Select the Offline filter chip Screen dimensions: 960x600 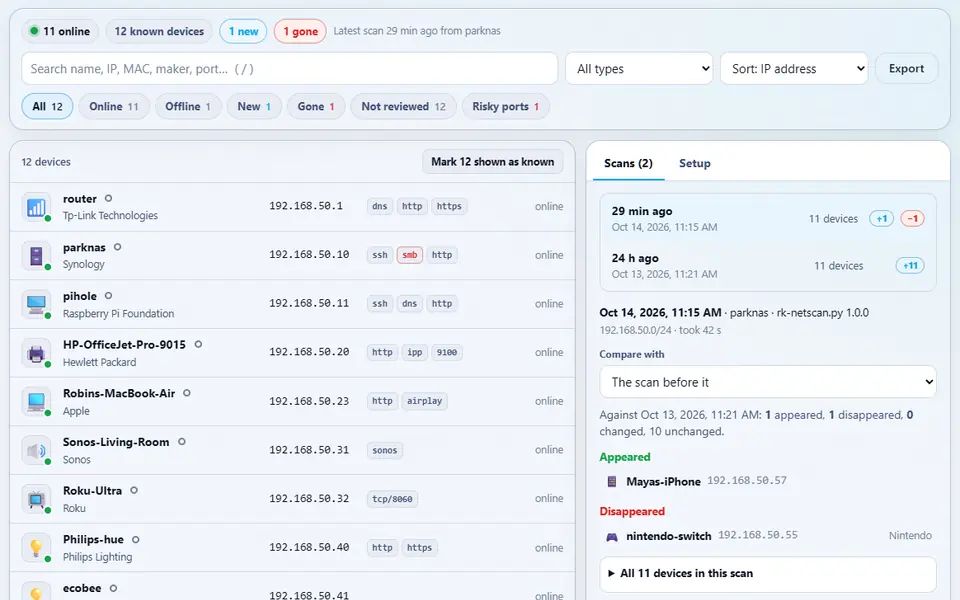[188, 107]
